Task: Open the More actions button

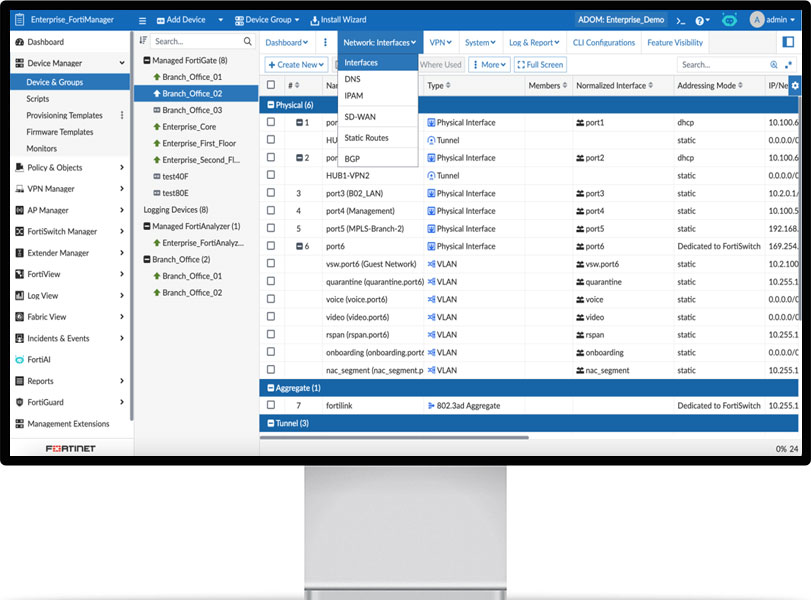Action: (489, 65)
